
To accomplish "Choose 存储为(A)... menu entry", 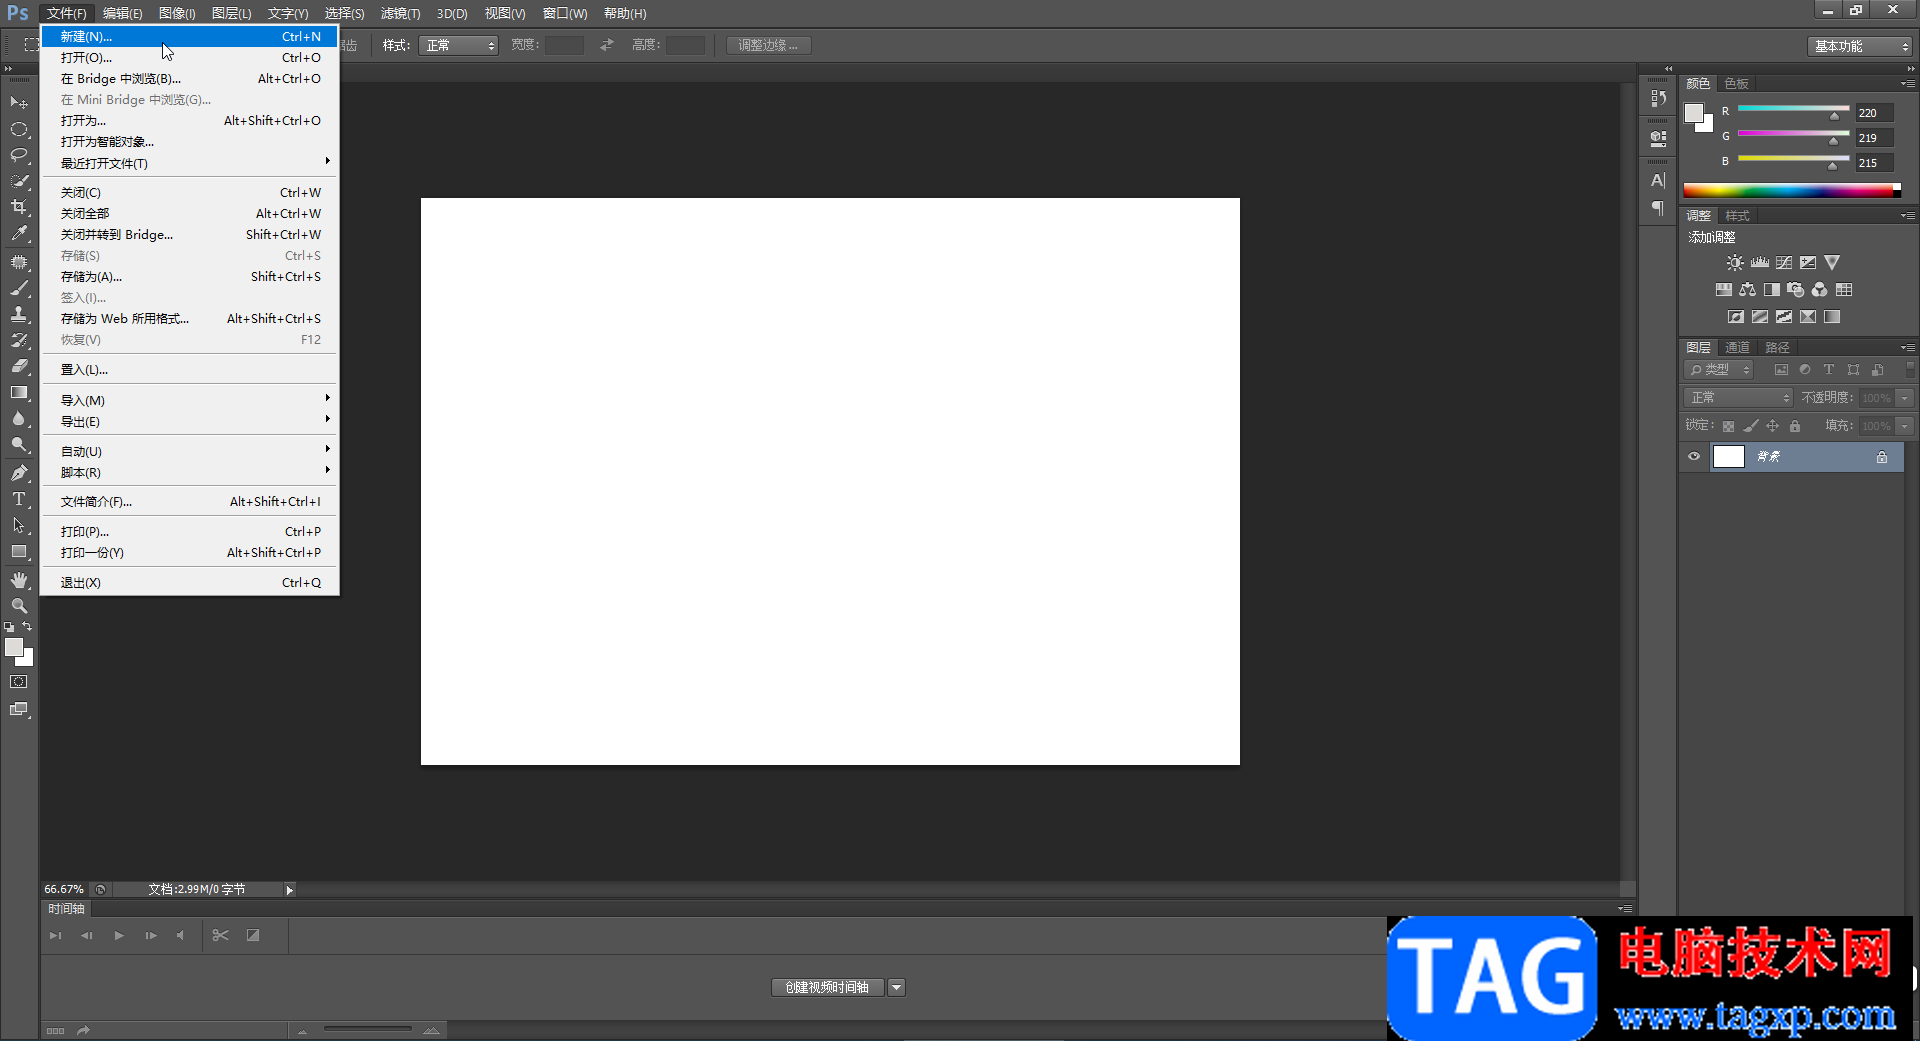I will pyautogui.click(x=190, y=277).
